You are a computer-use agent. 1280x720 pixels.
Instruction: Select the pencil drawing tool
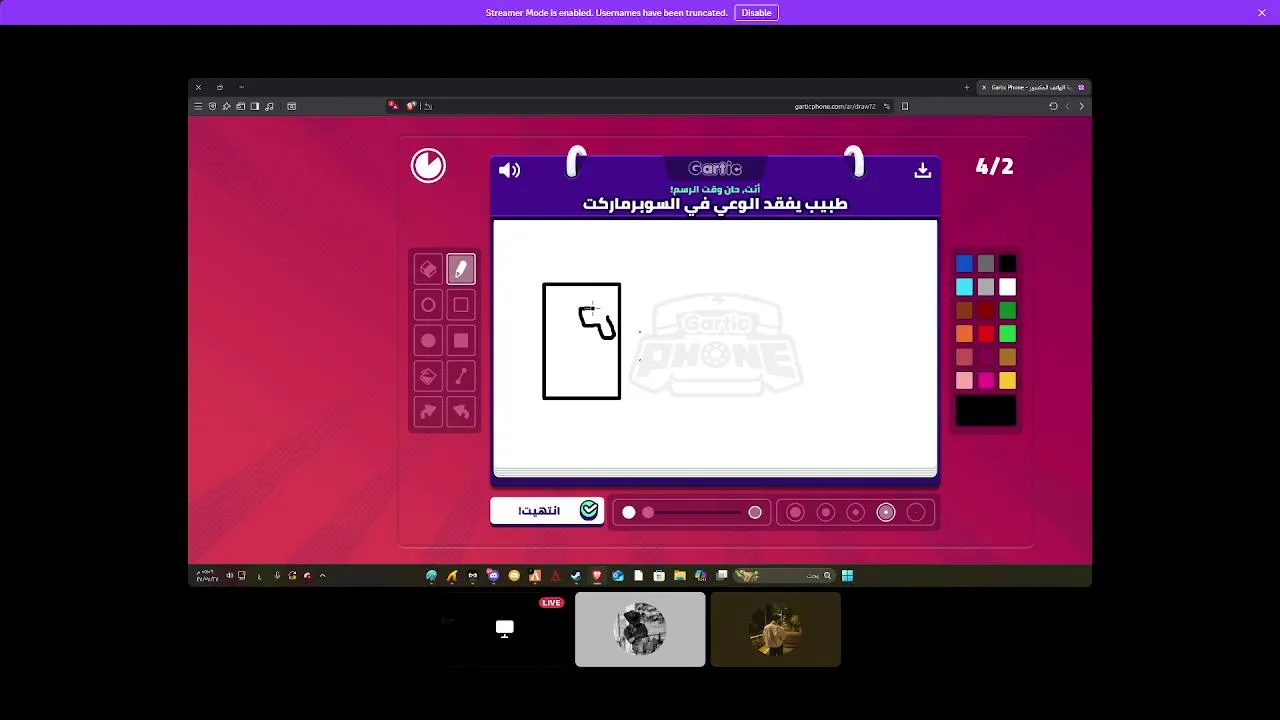tap(461, 269)
